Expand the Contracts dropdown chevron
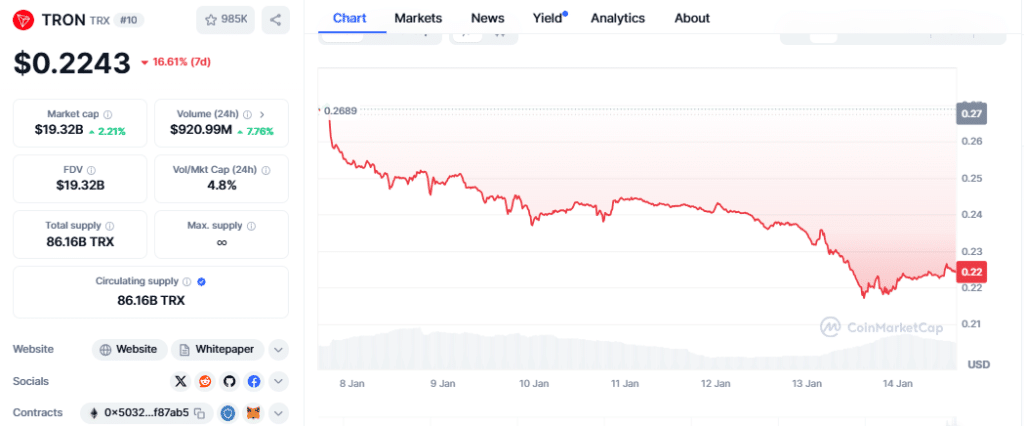Viewport: 1024px width, 426px height. tap(279, 413)
